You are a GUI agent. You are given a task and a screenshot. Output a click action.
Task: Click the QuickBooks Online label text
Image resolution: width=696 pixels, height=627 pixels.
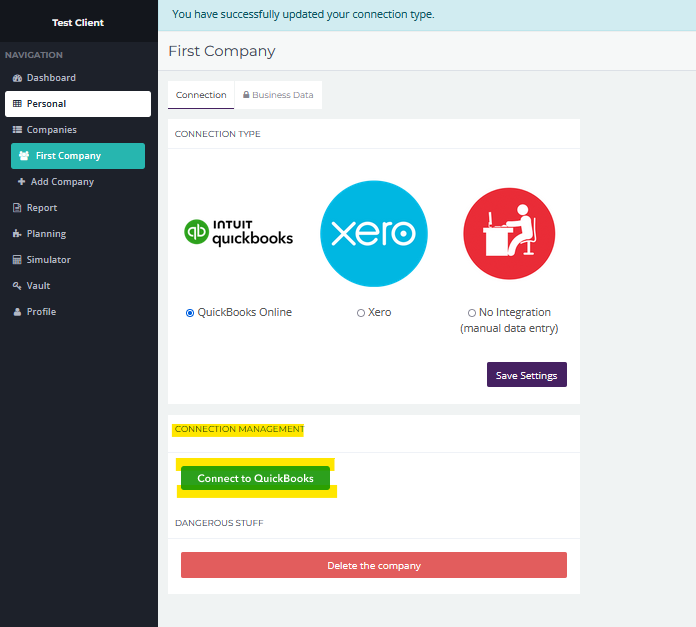pyautogui.click(x=245, y=312)
